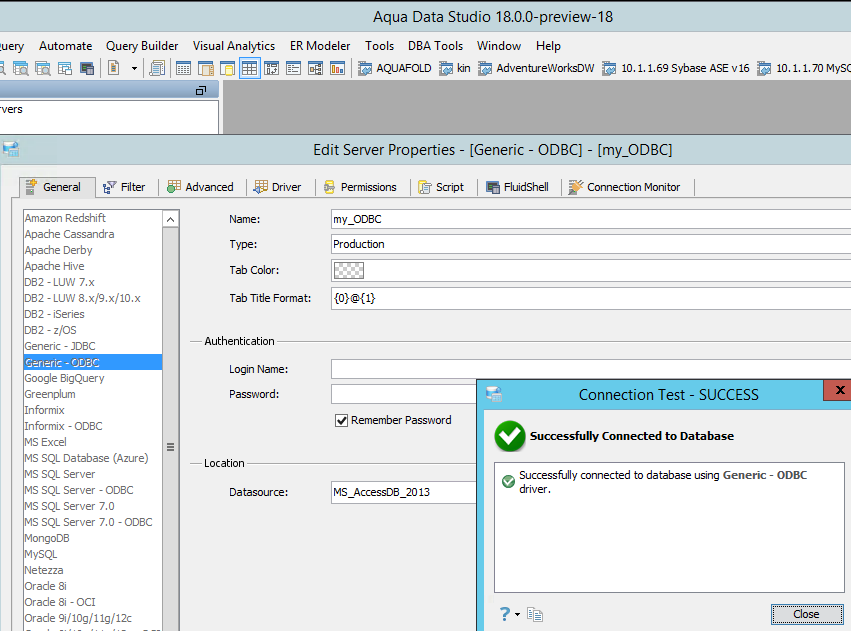Select the highlighted Generic - ODBC entry
Image resolution: width=851 pixels, height=631 pixels.
coord(93,362)
